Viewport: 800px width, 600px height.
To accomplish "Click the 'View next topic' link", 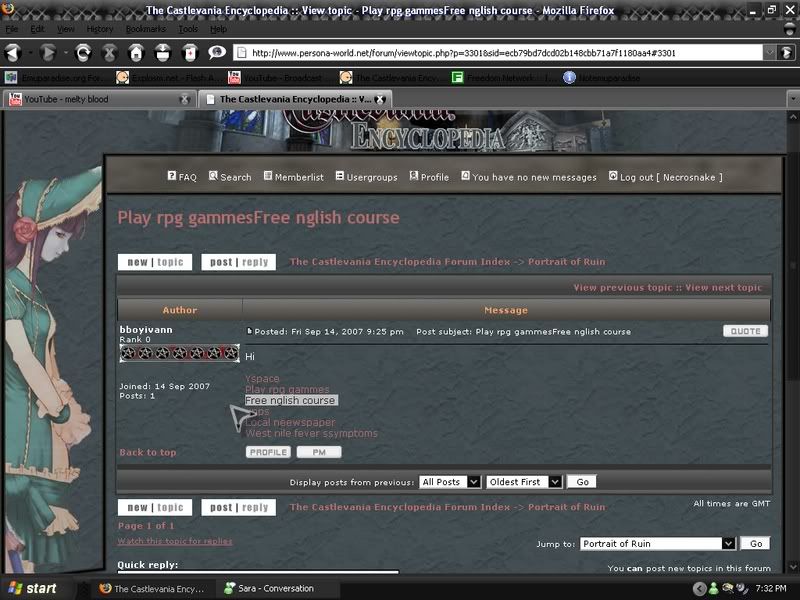I will [723, 287].
